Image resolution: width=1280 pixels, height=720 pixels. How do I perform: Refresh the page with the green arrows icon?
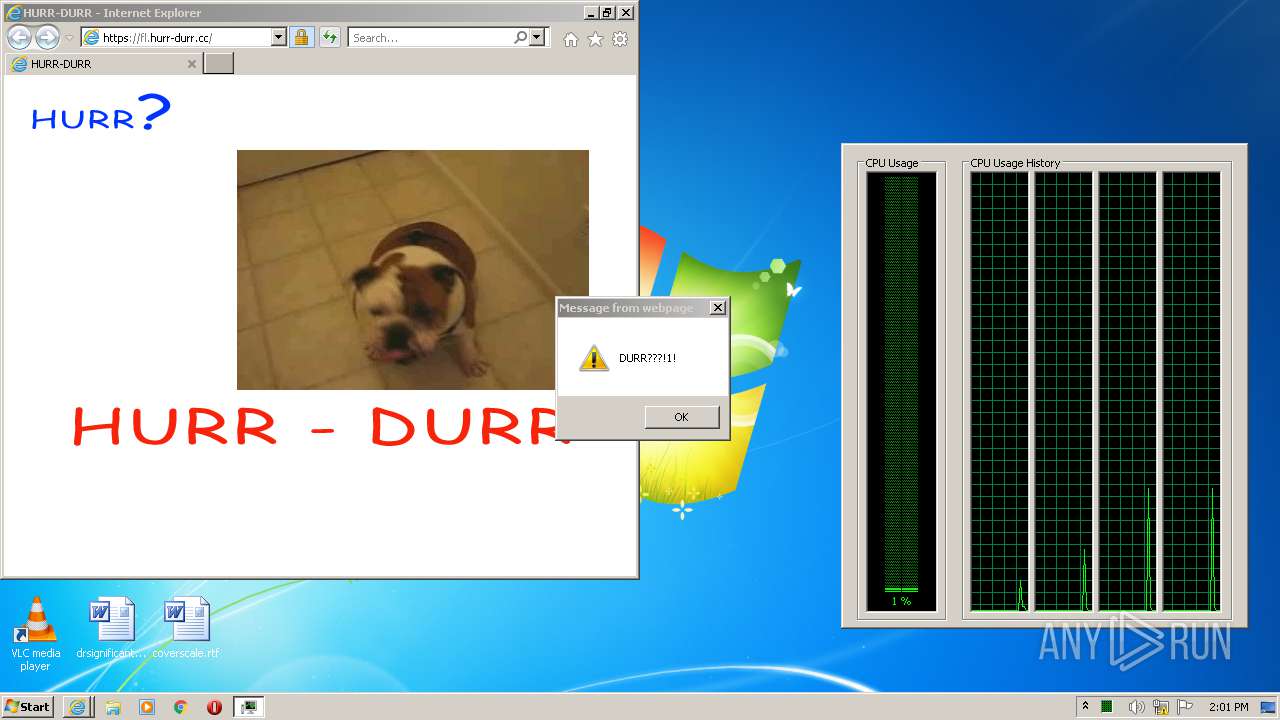330,37
